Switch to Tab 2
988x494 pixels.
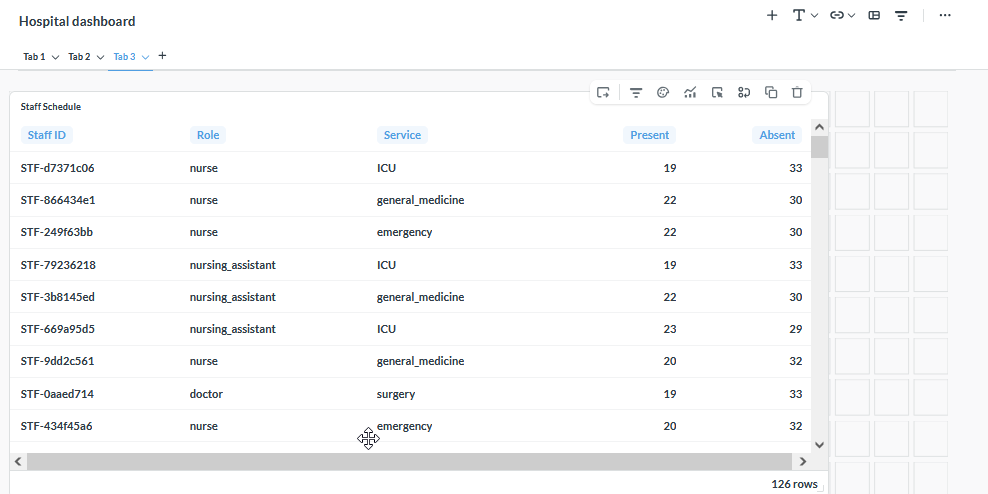79,57
